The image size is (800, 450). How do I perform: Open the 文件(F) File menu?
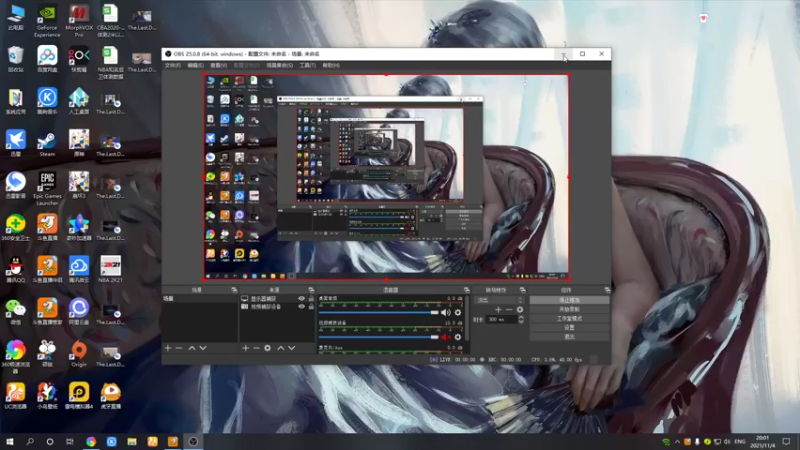(x=172, y=65)
